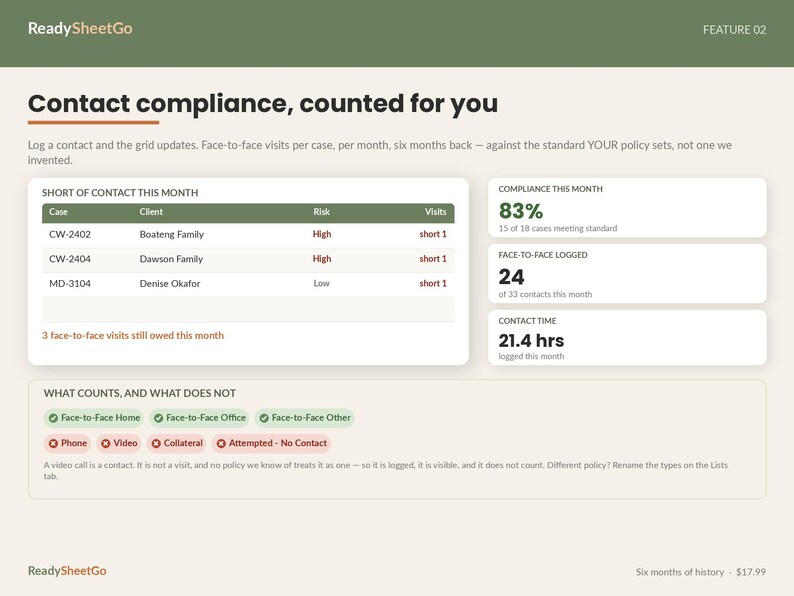794x596 pixels.
Task: Click the Client column header
Action: (x=151, y=212)
